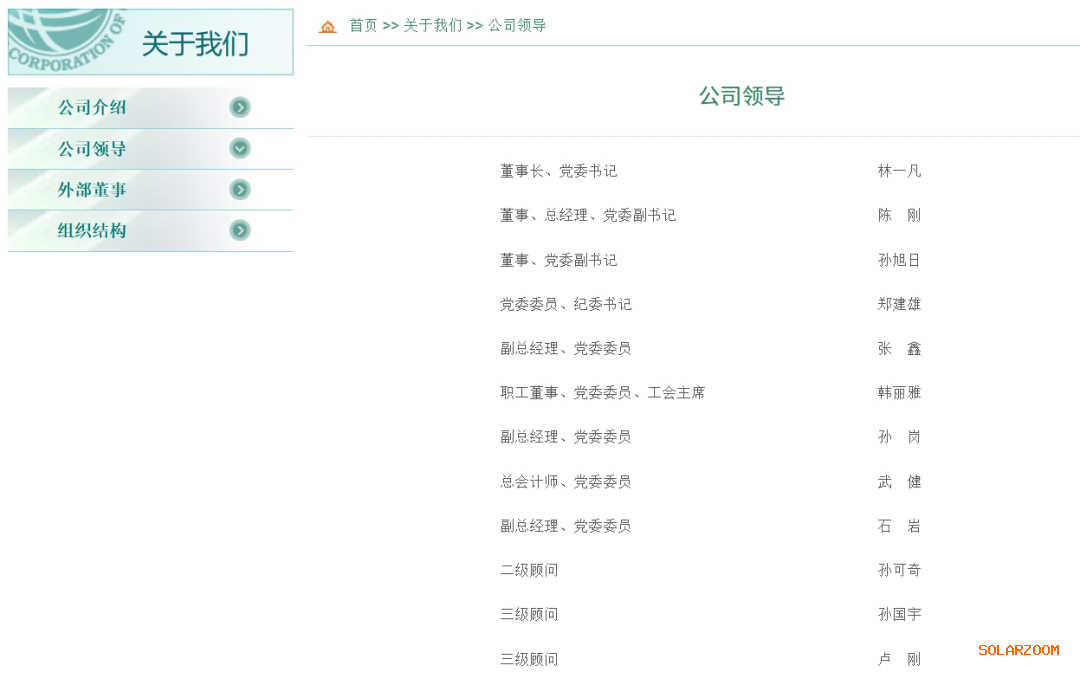Click the SOLARZOOM watermark
The height and width of the screenshot is (685, 1080).
tap(1018, 650)
